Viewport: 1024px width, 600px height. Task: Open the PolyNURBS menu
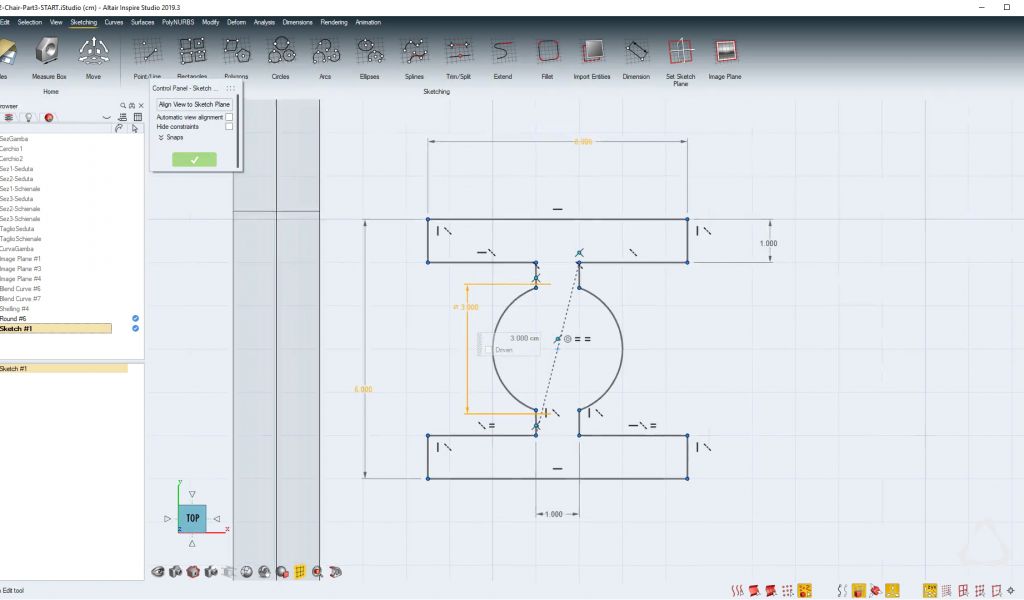click(179, 21)
